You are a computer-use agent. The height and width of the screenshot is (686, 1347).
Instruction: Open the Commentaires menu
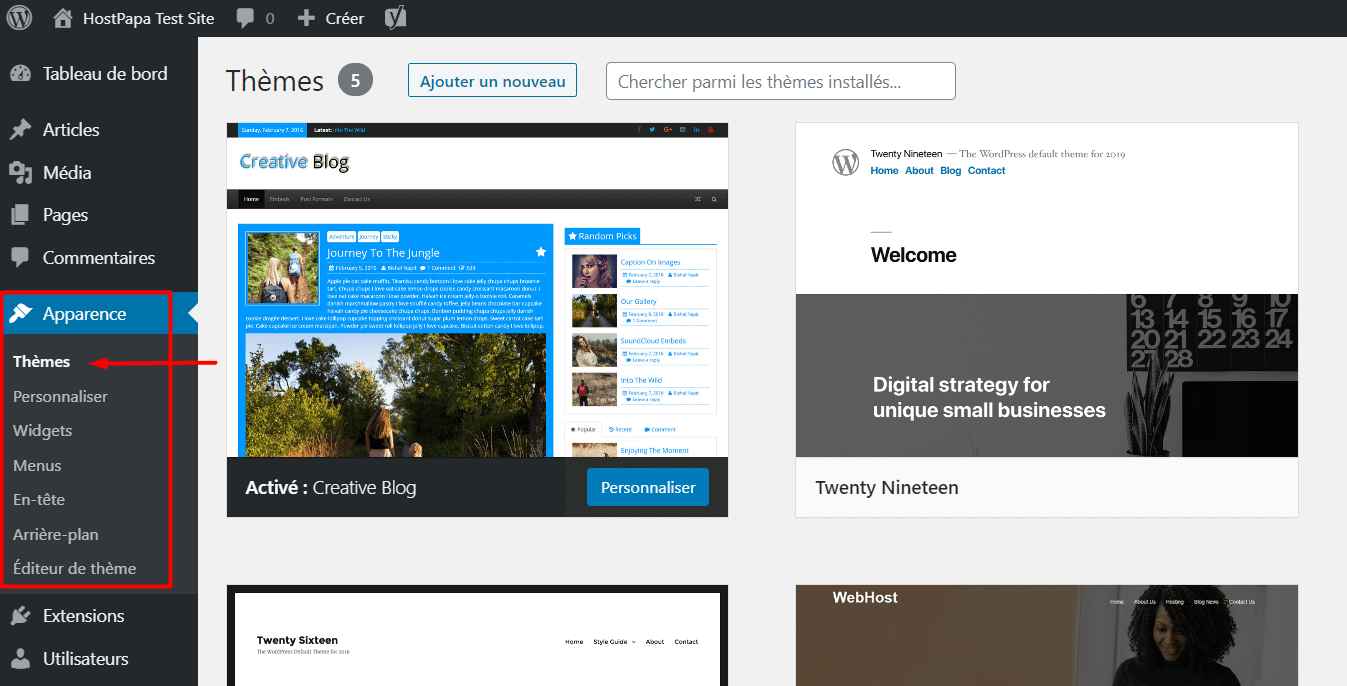click(x=99, y=258)
